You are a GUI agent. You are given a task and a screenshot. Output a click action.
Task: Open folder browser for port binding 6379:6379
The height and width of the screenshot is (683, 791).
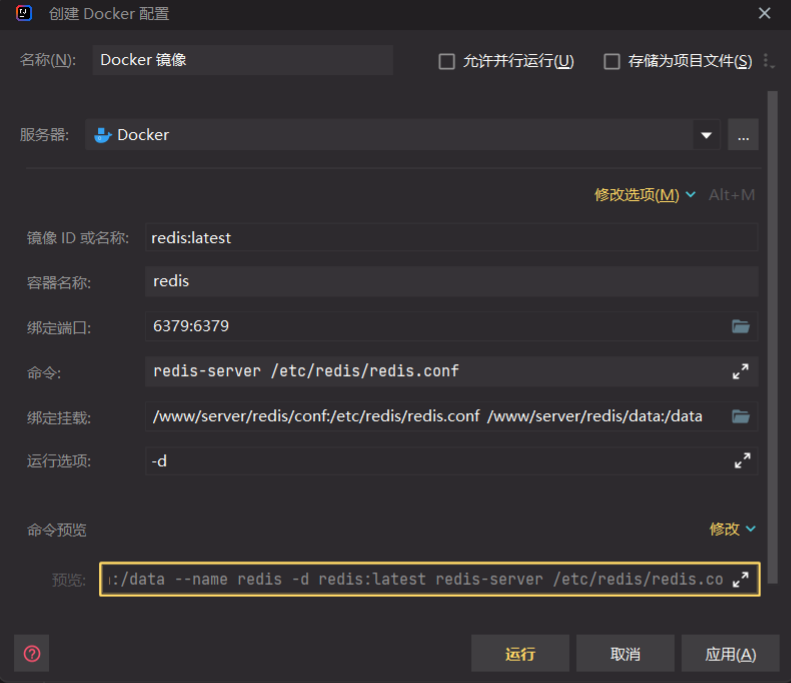741,326
